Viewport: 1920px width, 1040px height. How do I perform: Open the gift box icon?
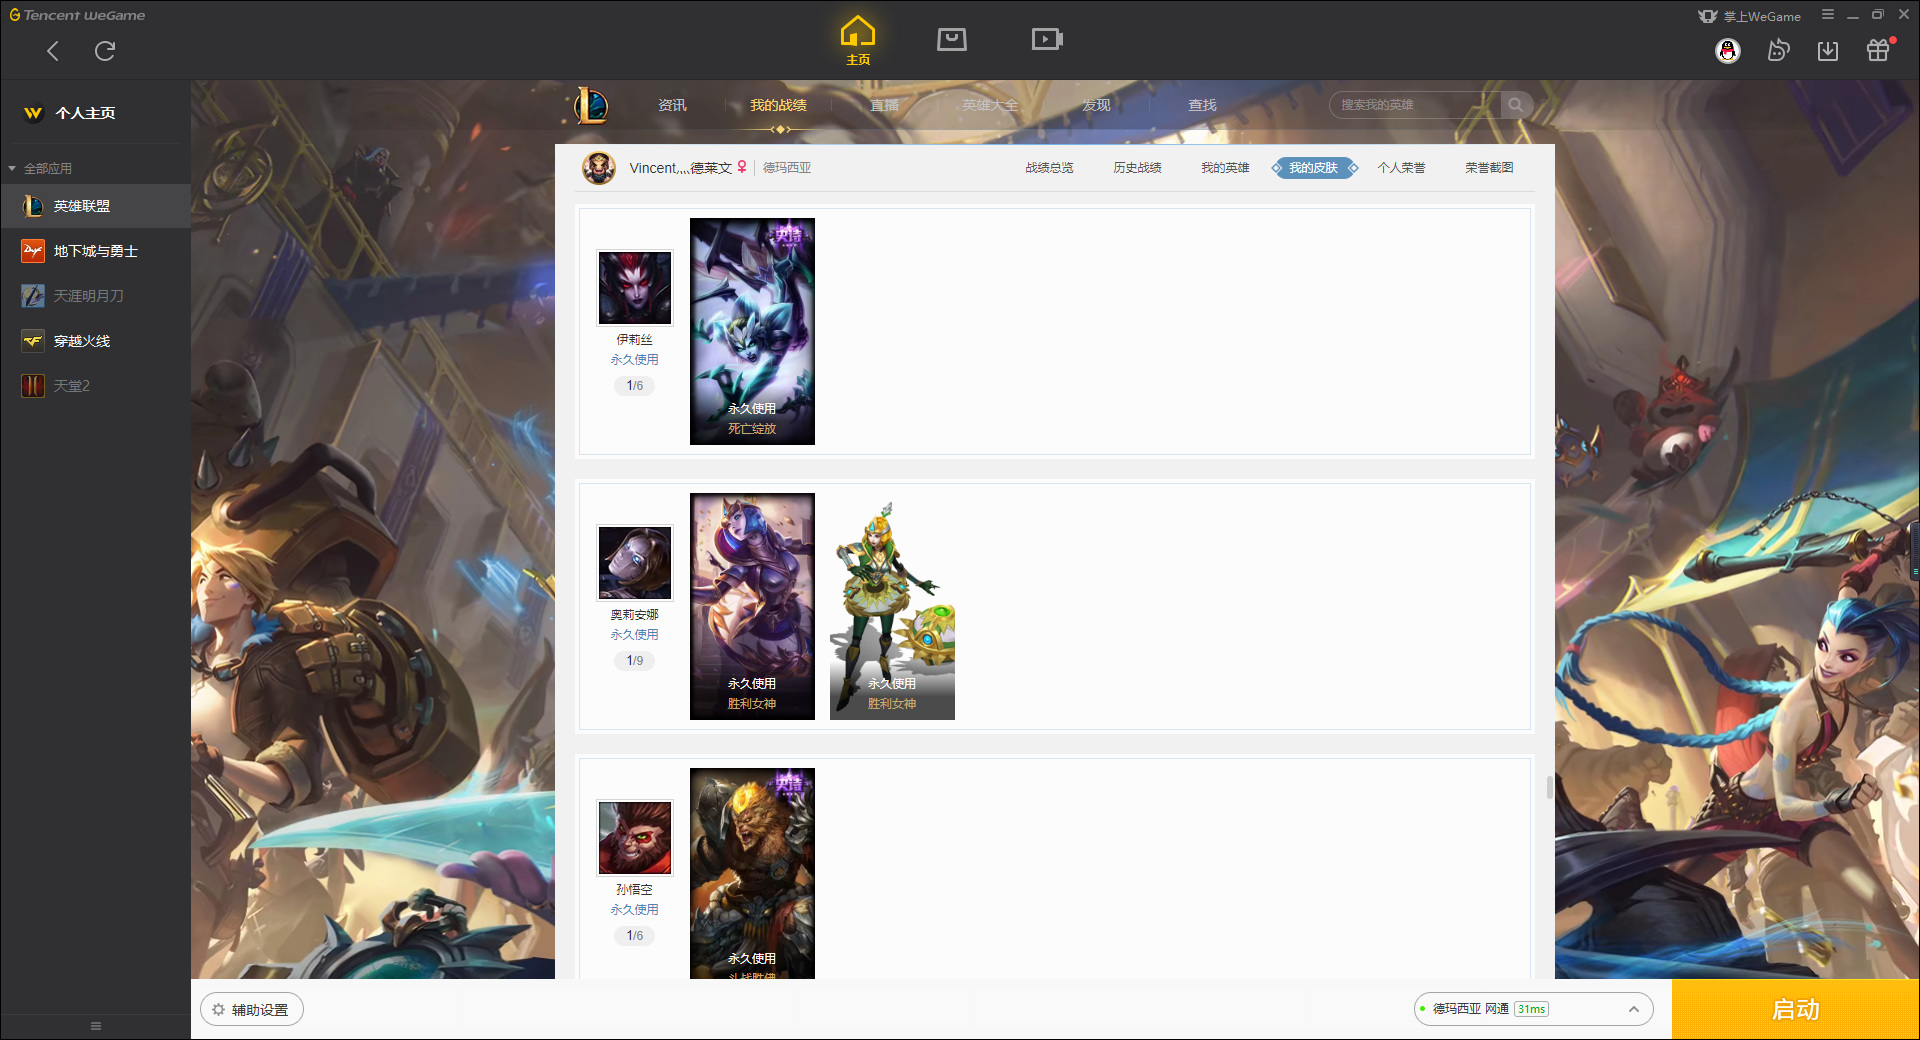(1879, 50)
